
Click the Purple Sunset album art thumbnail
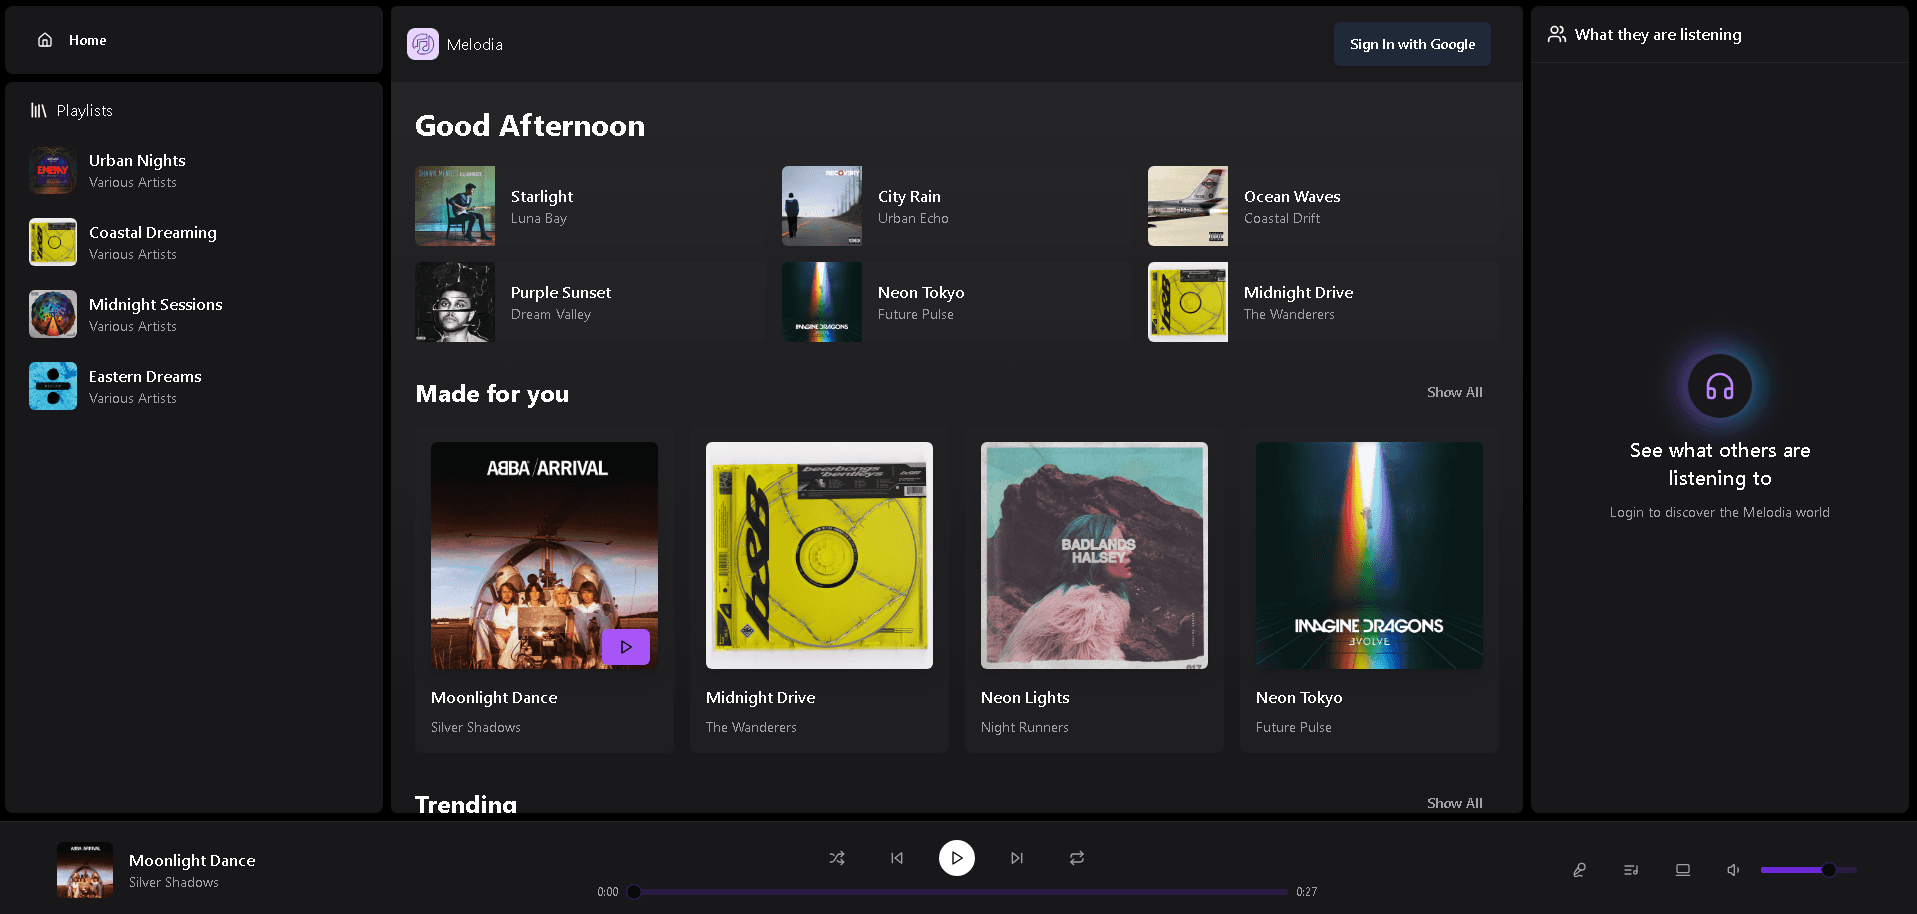tap(455, 302)
